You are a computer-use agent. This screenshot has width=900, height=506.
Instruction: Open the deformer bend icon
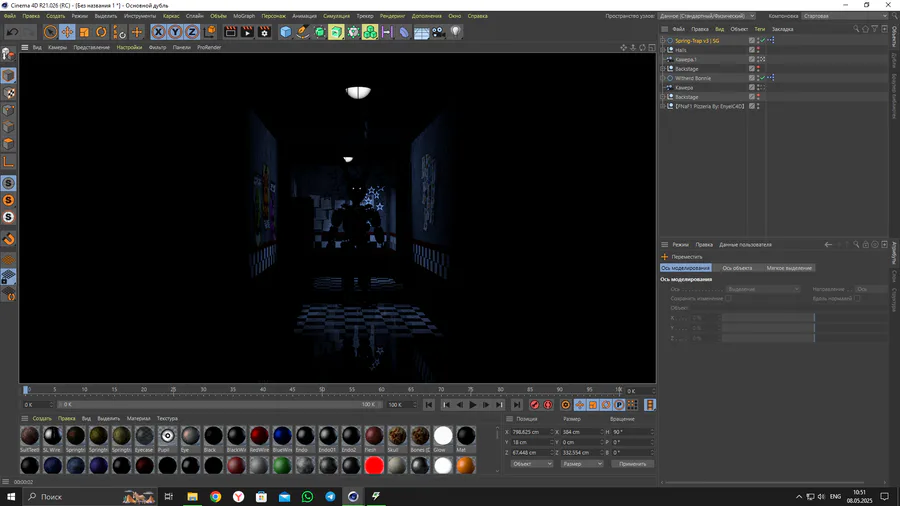point(404,32)
